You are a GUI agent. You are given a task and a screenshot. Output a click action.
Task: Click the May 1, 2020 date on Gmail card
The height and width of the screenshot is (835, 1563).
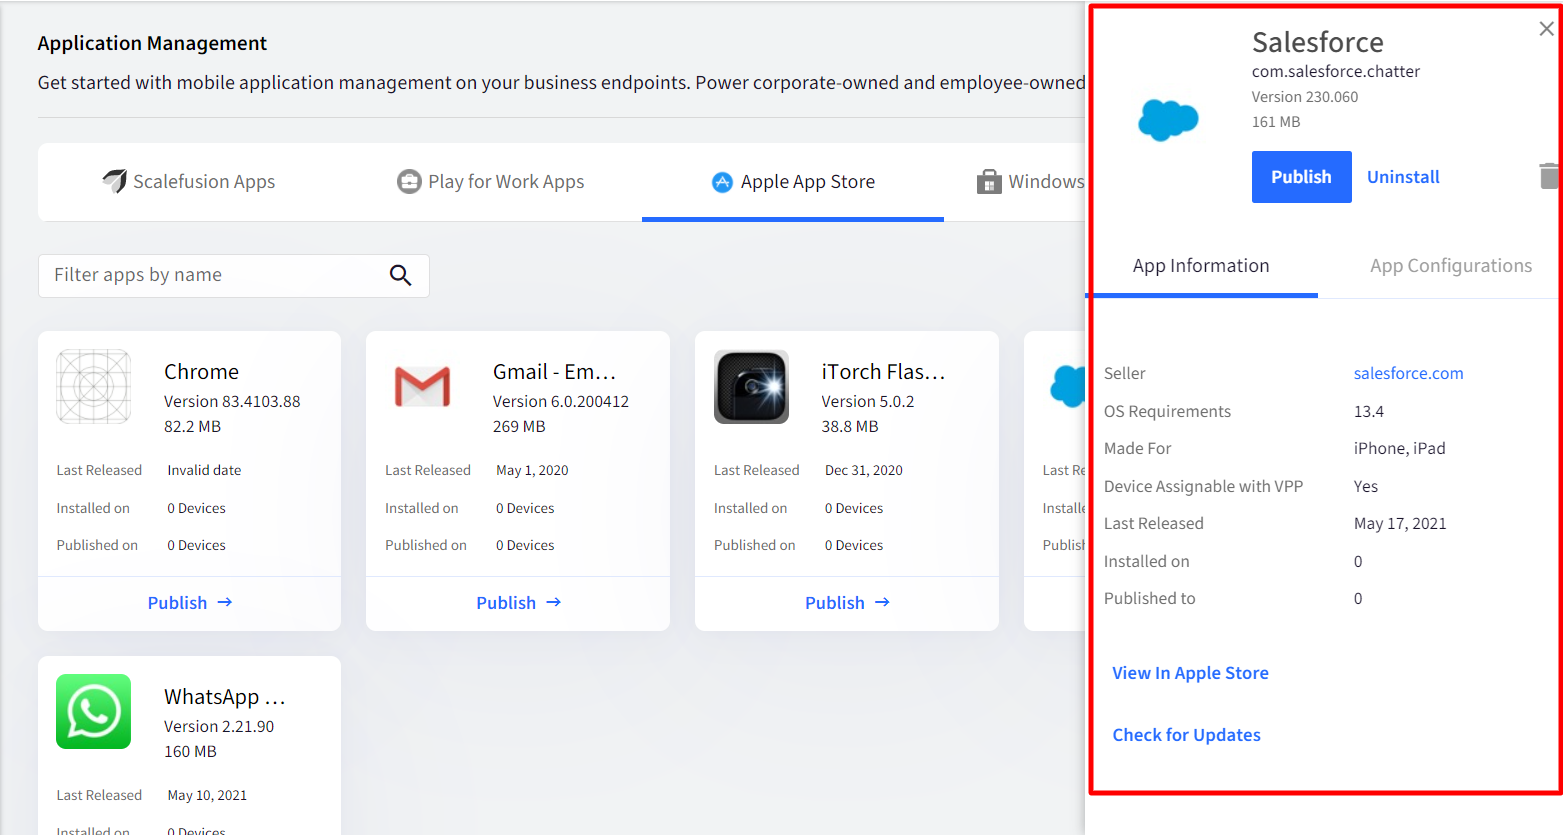[532, 470]
